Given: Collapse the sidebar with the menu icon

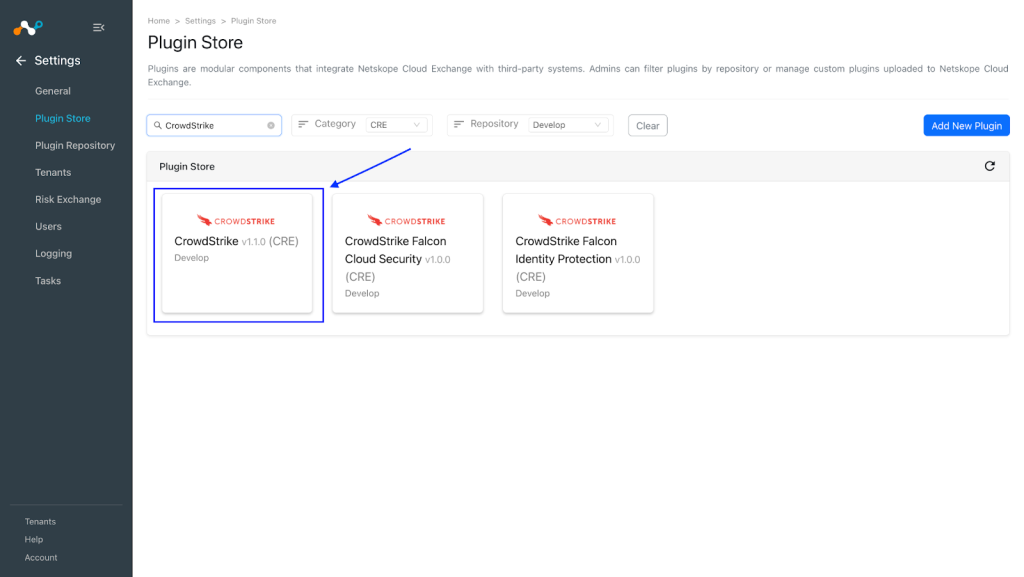Looking at the screenshot, I should click(x=99, y=27).
